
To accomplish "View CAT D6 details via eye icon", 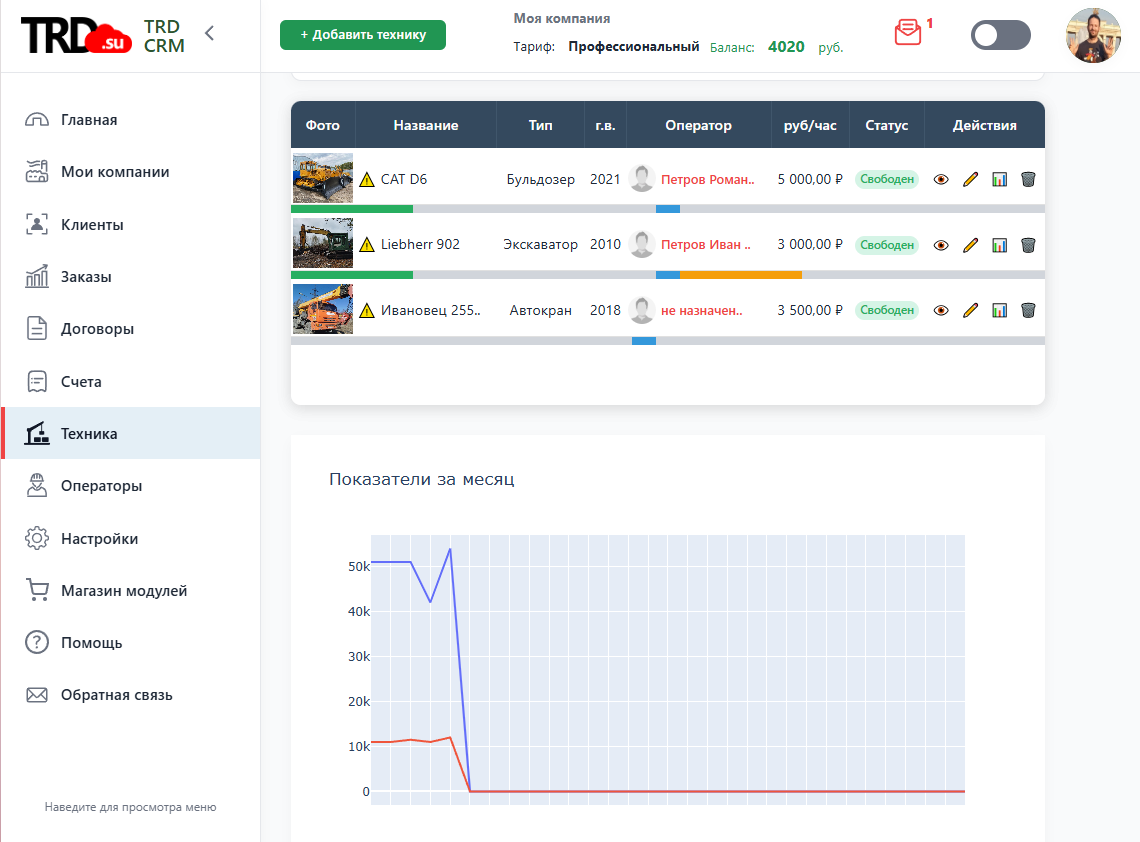I will point(941,180).
